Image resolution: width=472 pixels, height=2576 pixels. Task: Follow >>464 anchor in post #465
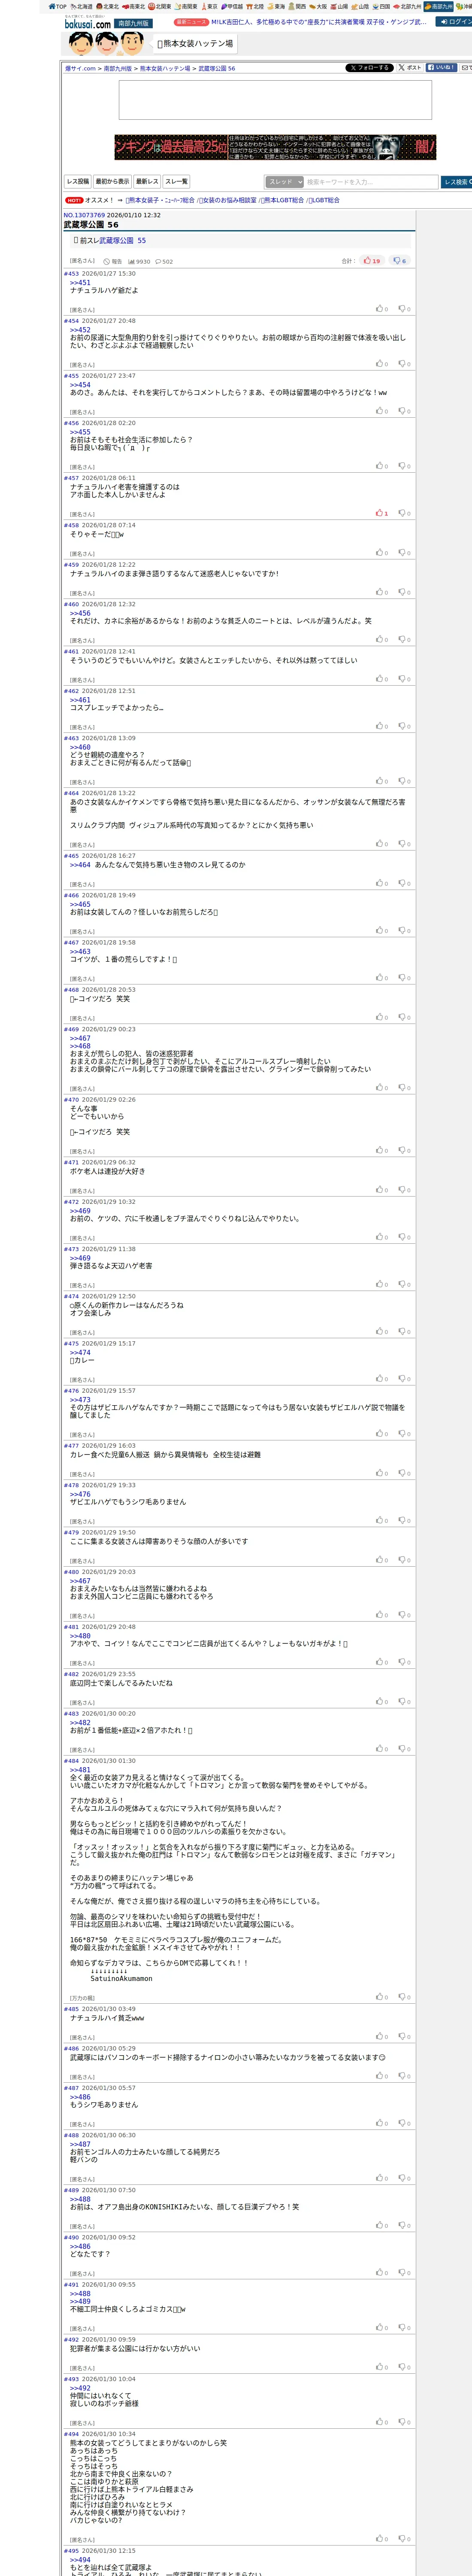tap(80, 865)
